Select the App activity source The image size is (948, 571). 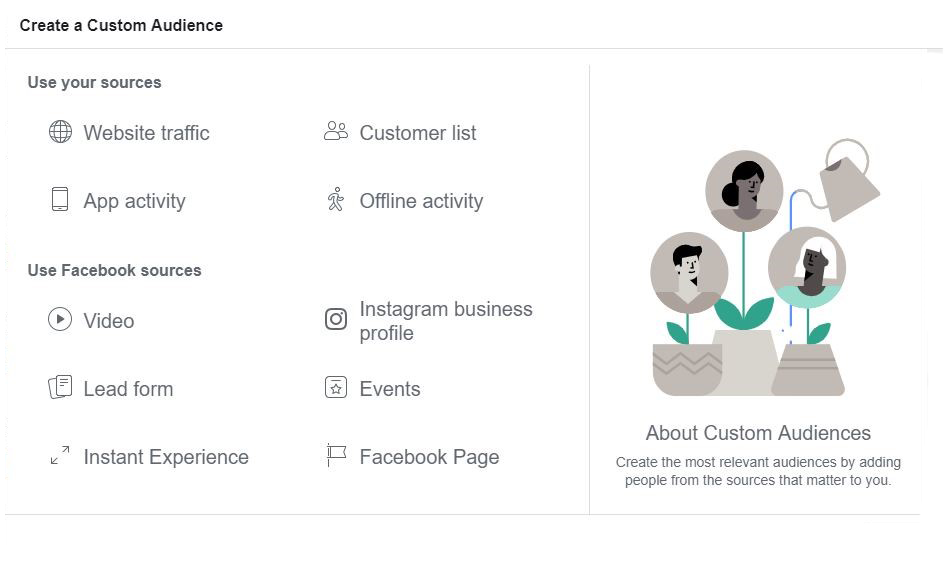(134, 201)
